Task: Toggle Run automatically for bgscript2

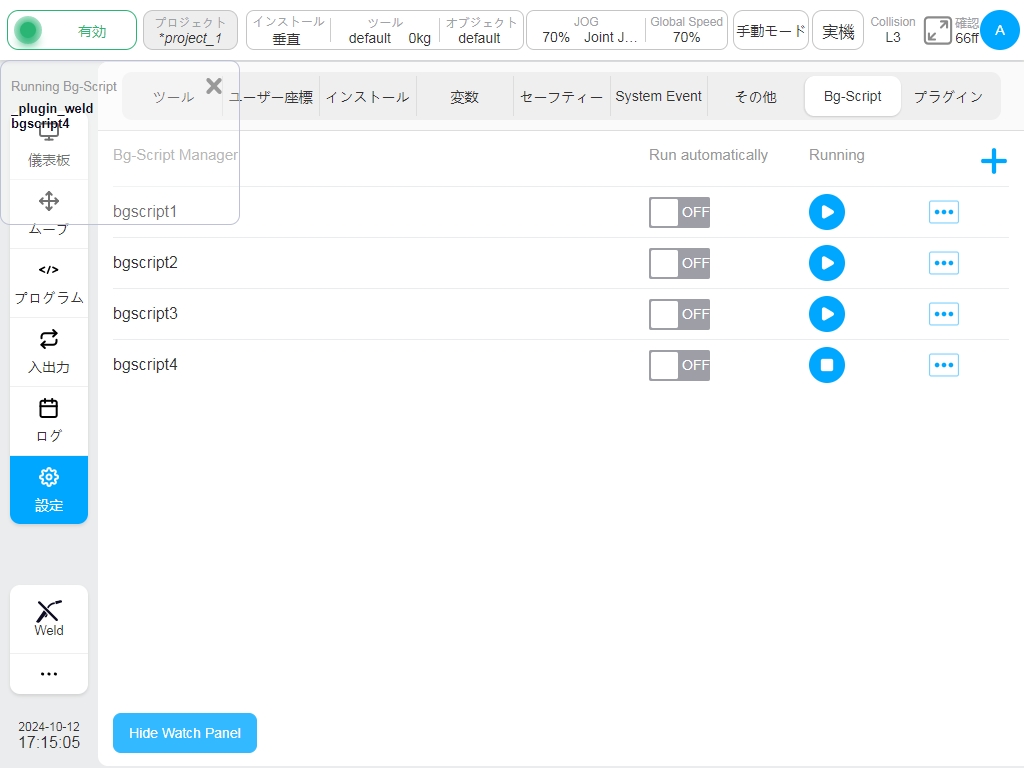Action: point(679,263)
